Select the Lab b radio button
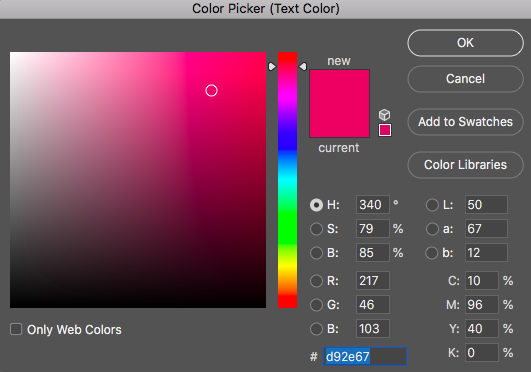The height and width of the screenshot is (372, 531). coord(432,253)
